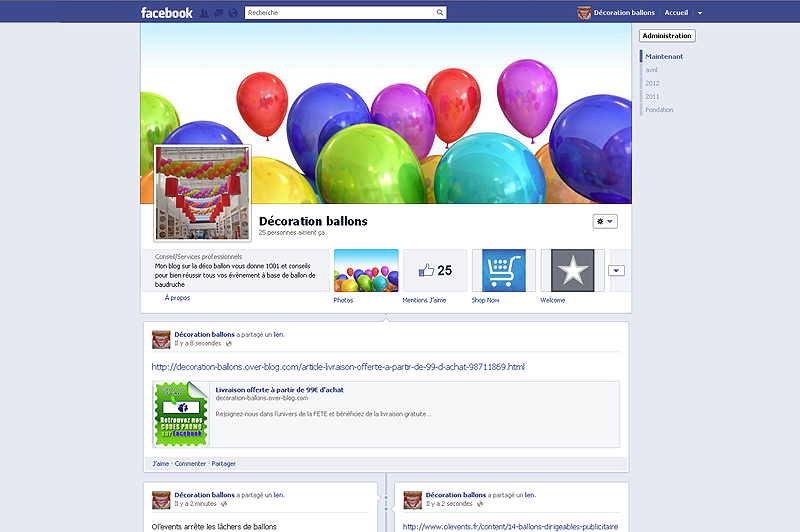Click the 'Il y a 2 minutes' timestamp
This screenshot has width=800, height=532.
pyautogui.click(x=195, y=504)
